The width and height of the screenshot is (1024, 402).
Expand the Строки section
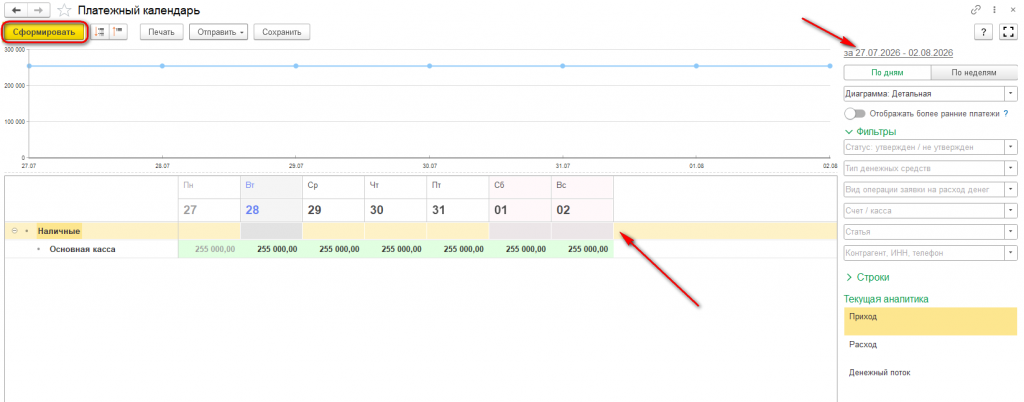(x=871, y=277)
